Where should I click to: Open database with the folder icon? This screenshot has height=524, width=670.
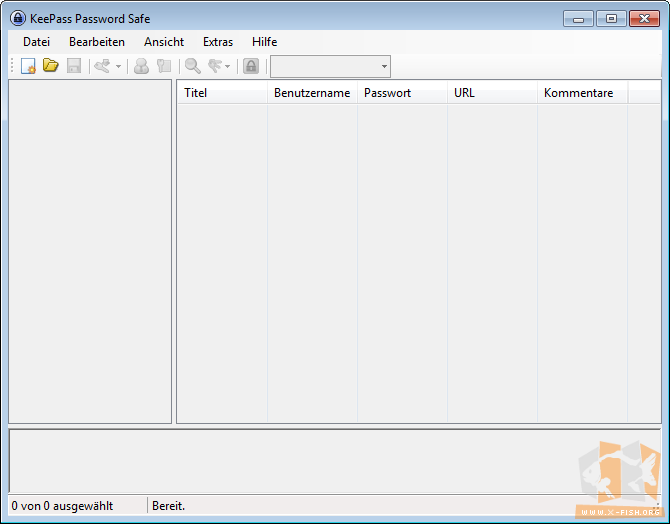pos(51,66)
